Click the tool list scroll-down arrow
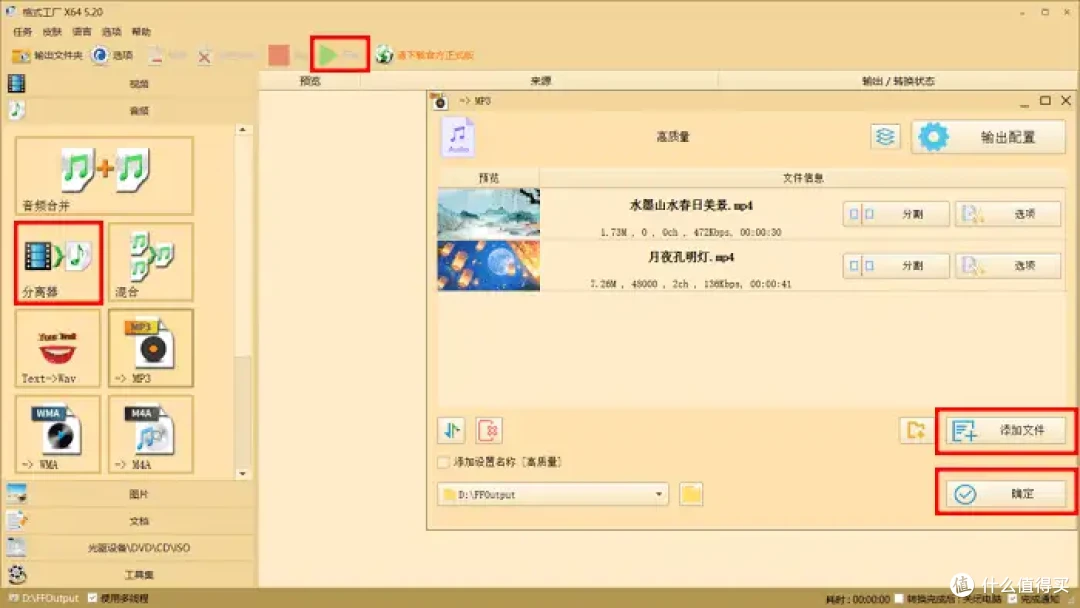This screenshot has width=1080, height=608. (x=242, y=474)
